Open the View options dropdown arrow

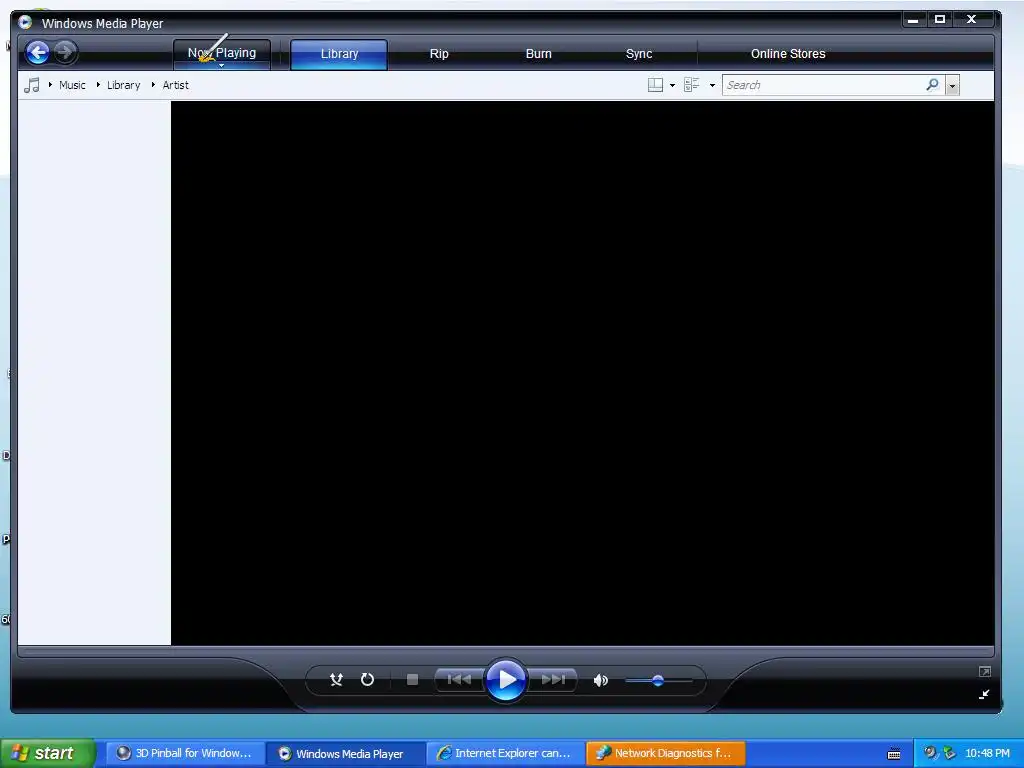point(712,86)
